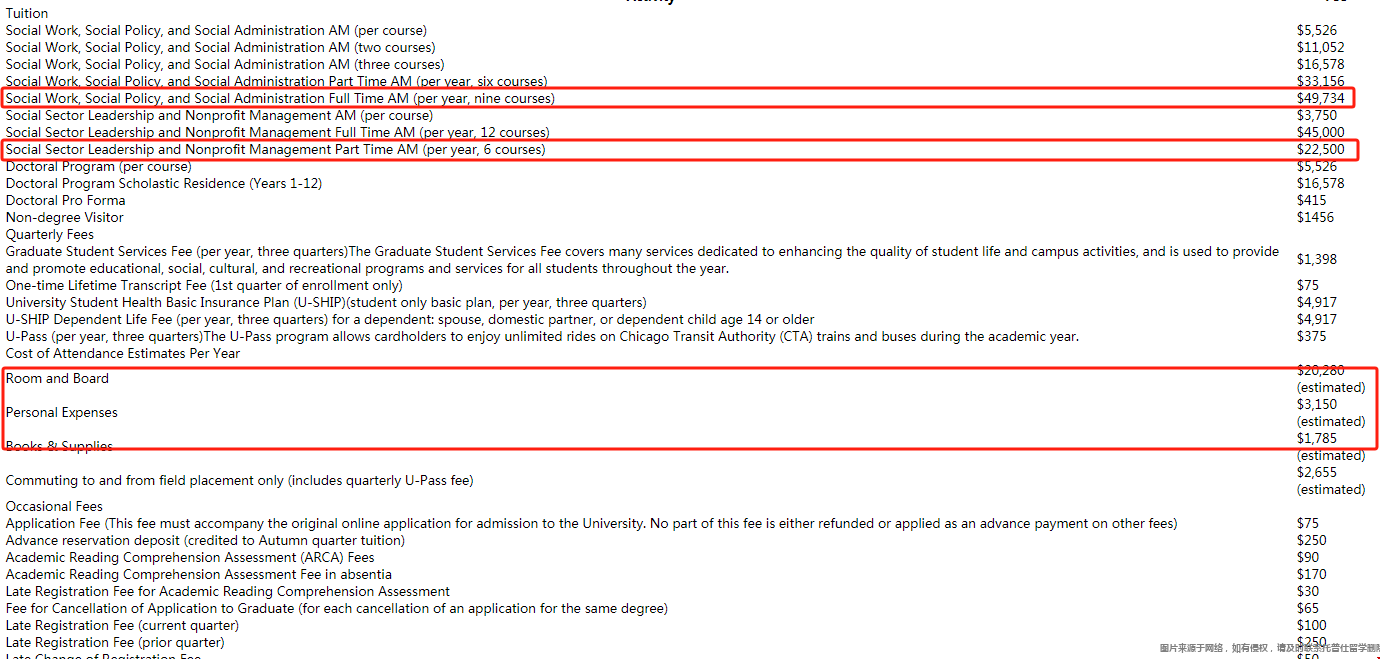Screen dimensions: 1380x659
Task: Select the $49,734 tuition fee amount
Action: [x=1321, y=98]
